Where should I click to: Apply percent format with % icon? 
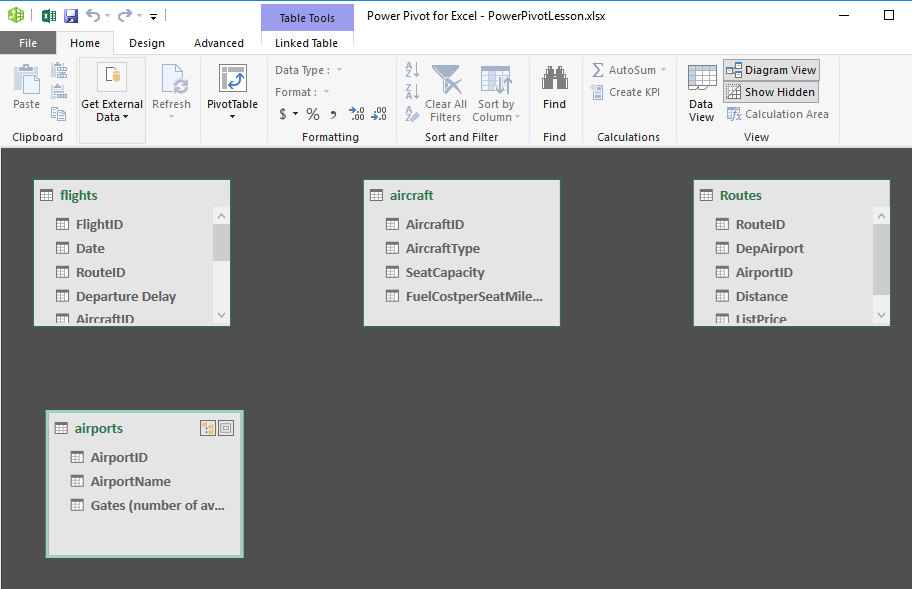click(313, 114)
